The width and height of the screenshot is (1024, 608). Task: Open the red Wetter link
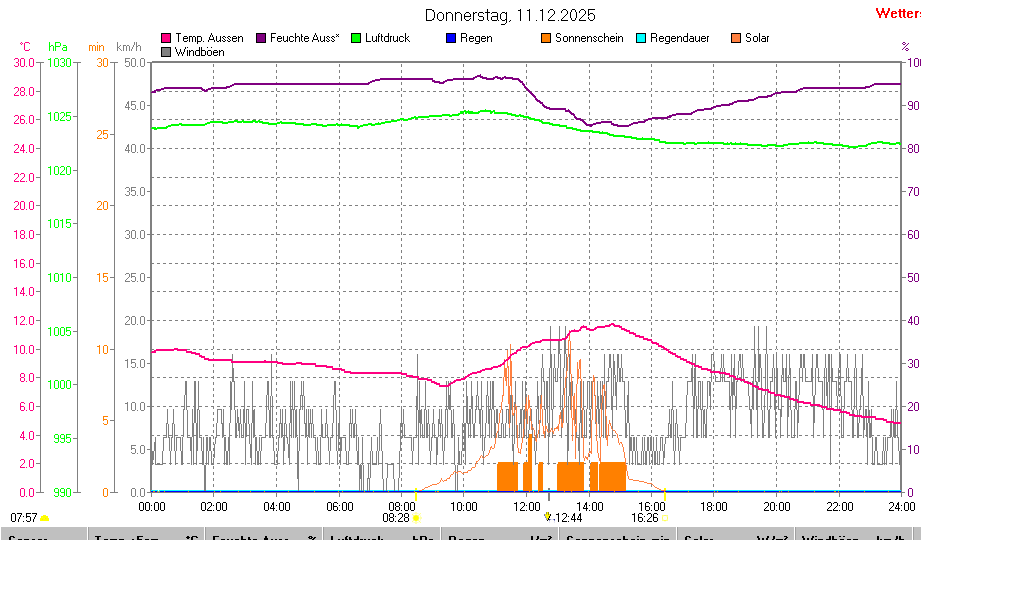pos(898,14)
